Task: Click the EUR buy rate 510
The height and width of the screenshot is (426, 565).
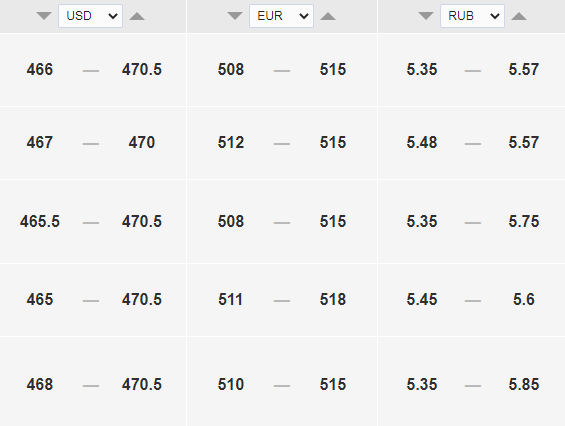Action: click(231, 384)
